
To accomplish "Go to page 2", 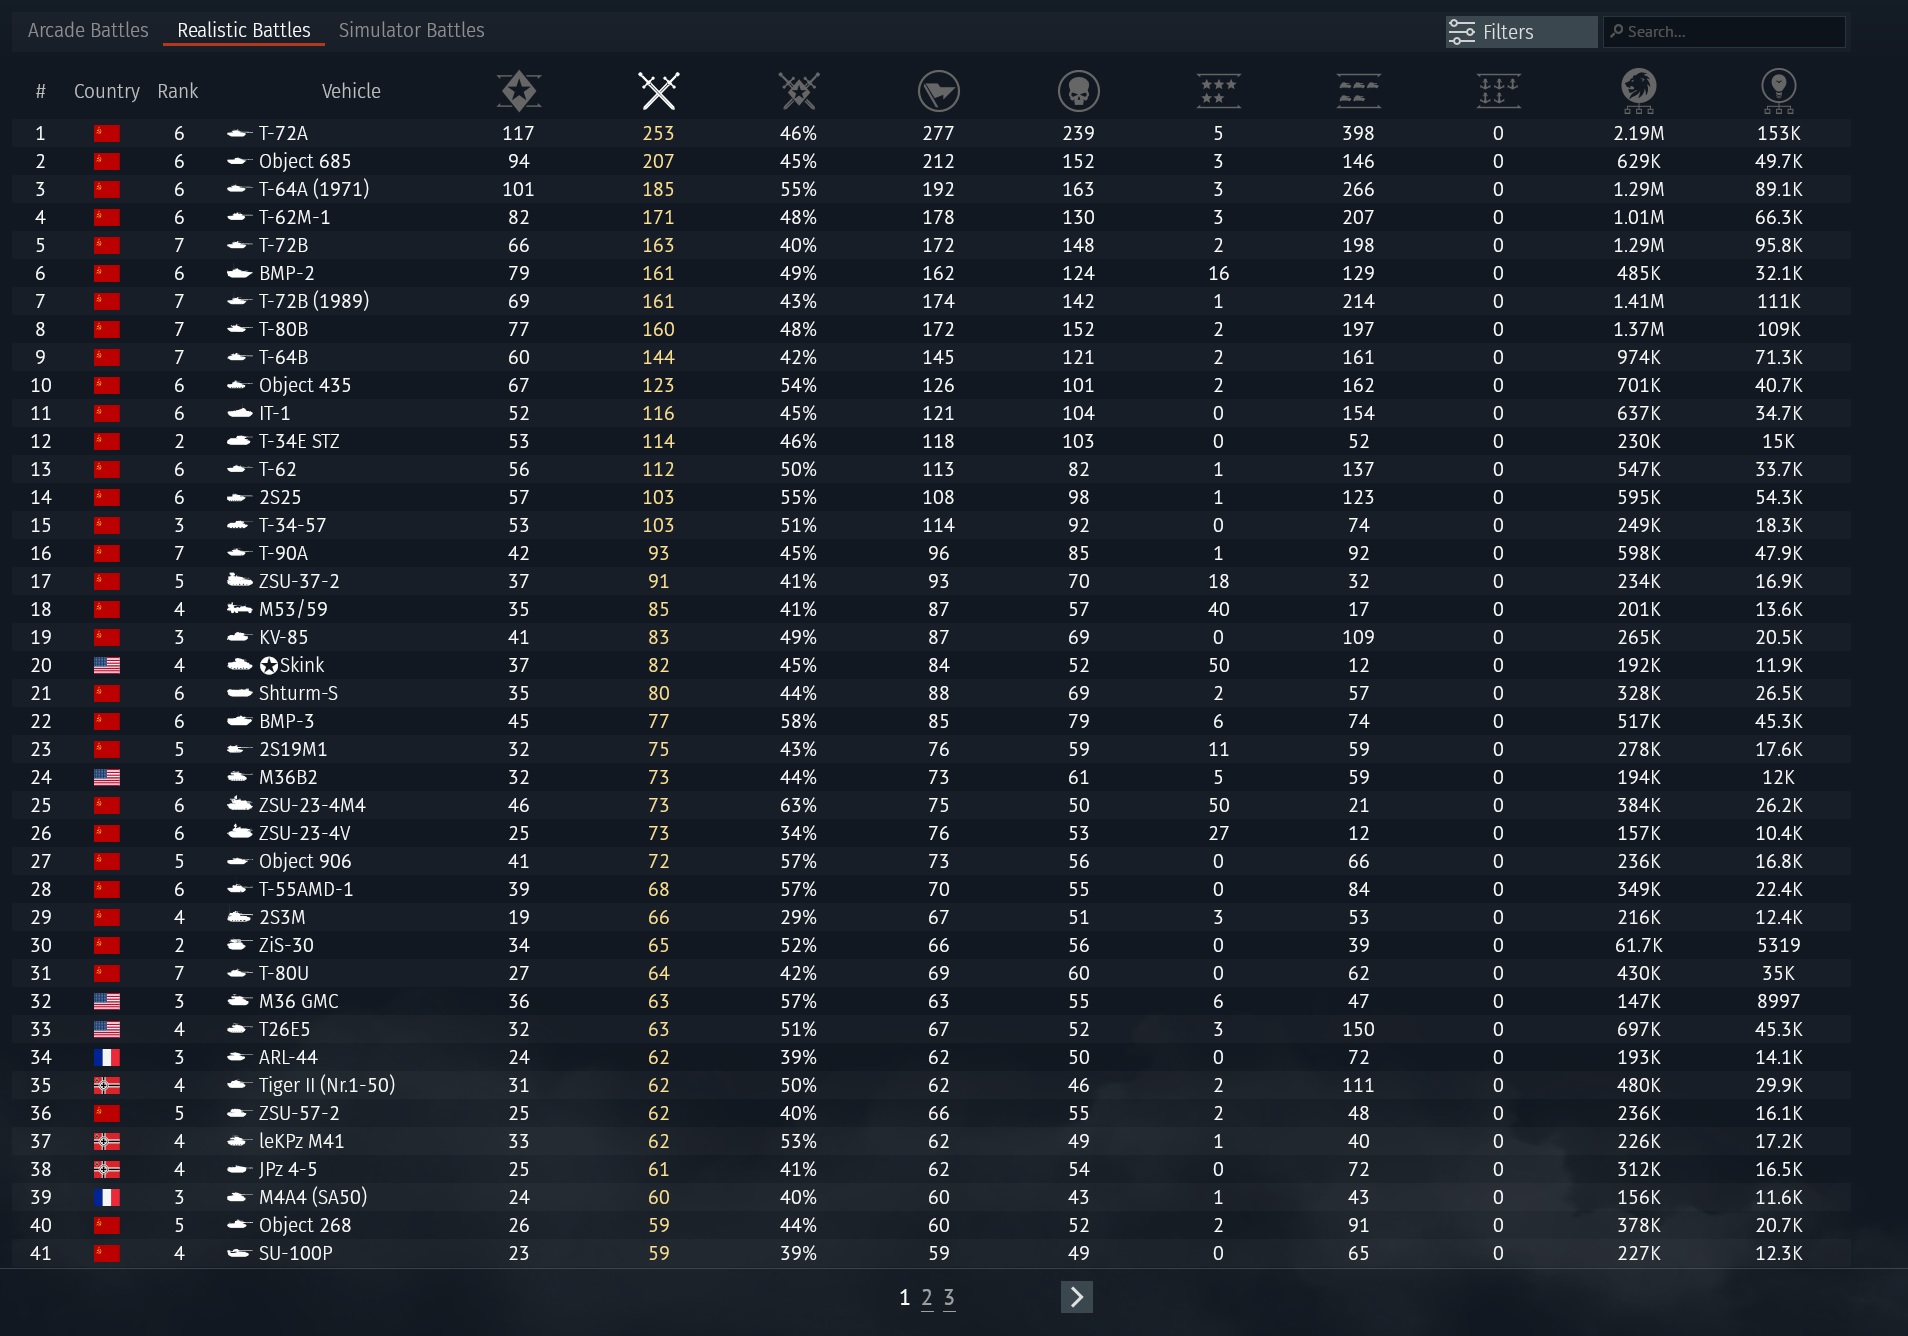I will [927, 1298].
